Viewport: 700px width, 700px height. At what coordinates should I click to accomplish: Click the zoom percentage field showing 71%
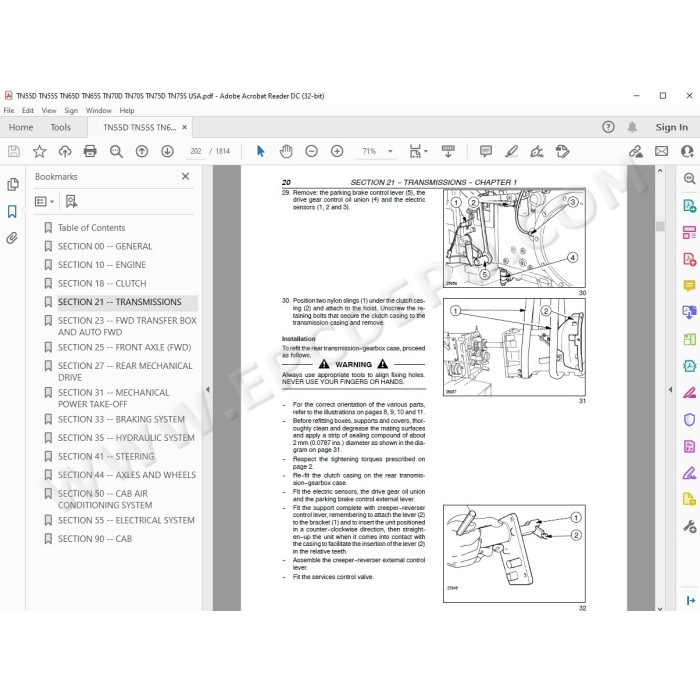tap(370, 151)
